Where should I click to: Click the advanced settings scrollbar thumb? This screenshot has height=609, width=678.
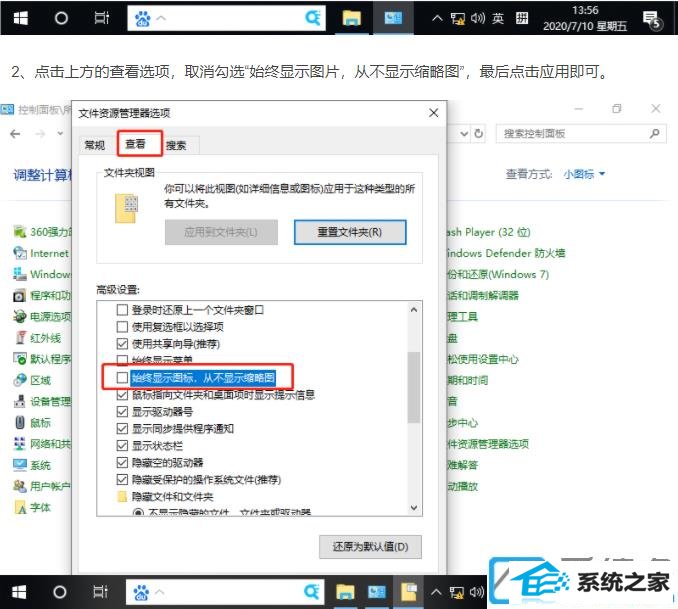point(414,387)
